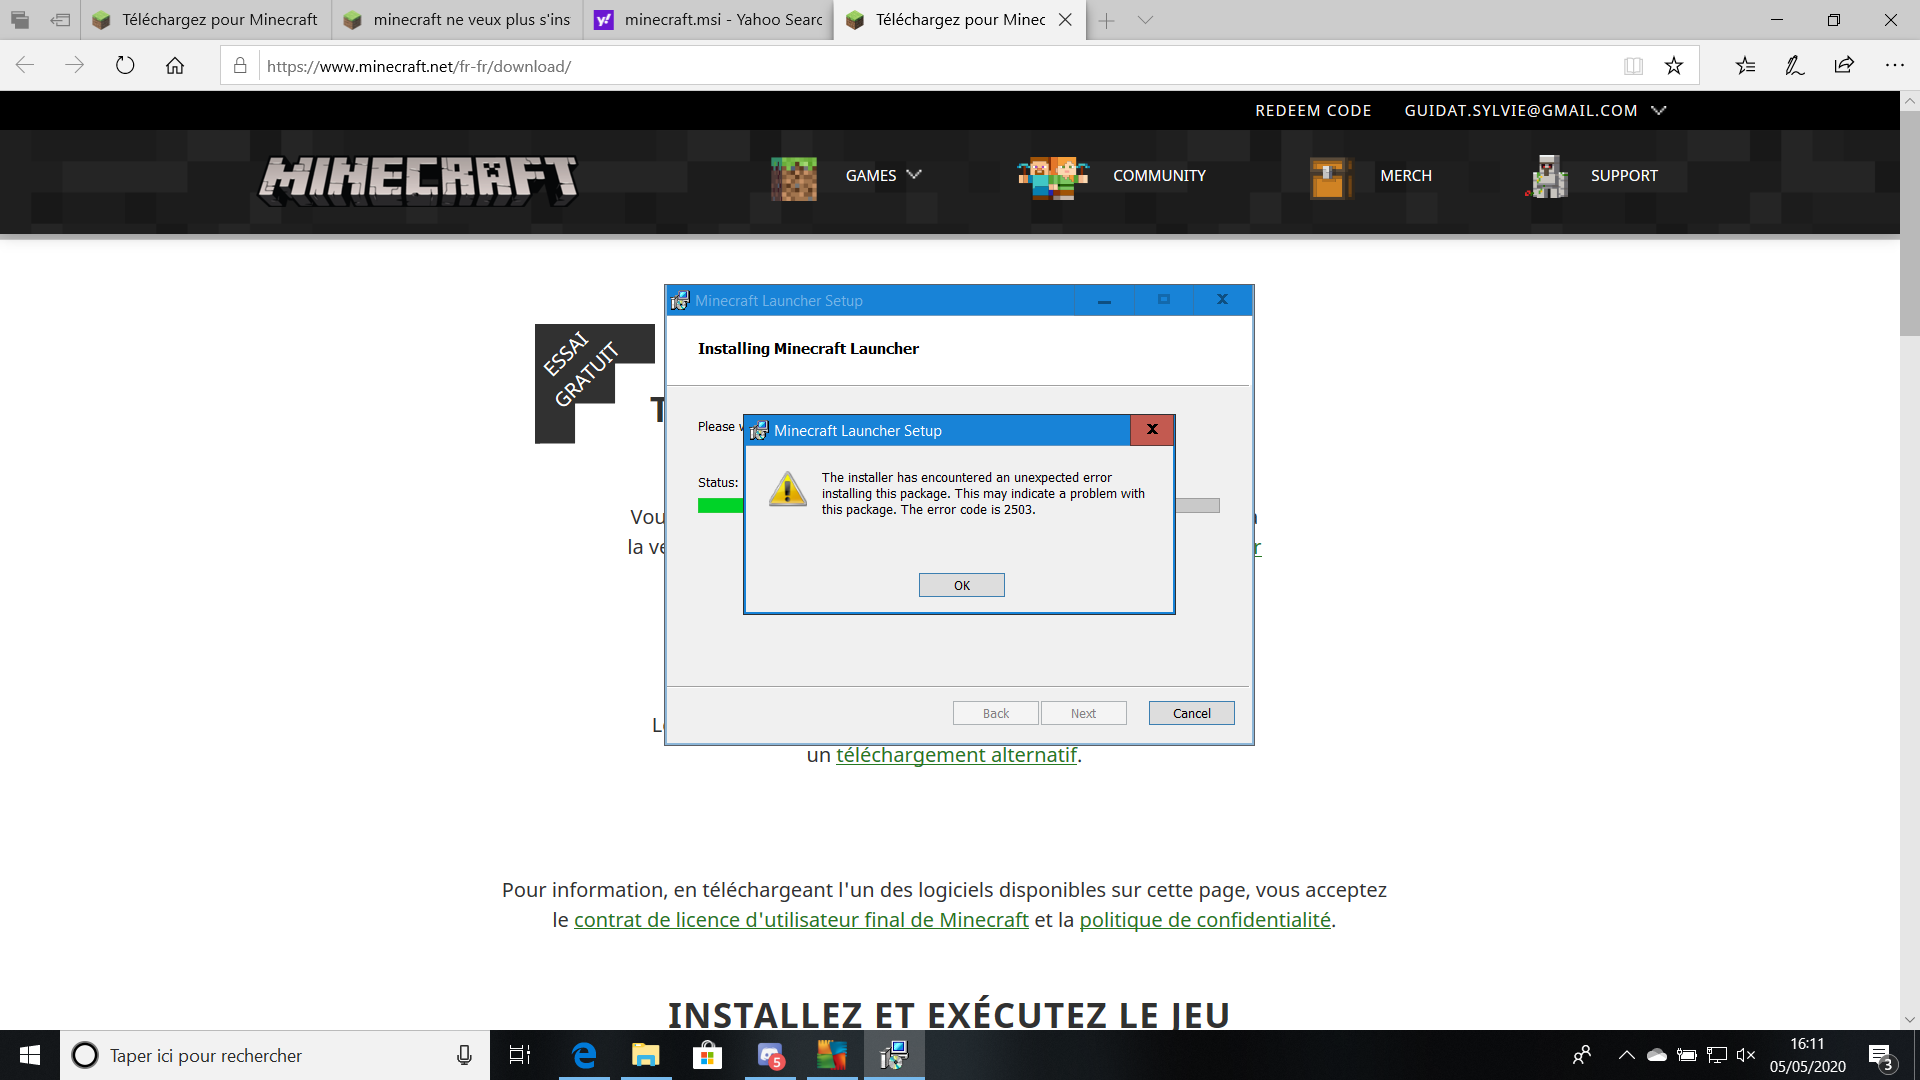Open the SUPPORT menu item
1920x1080 pixels.
click(x=1624, y=175)
